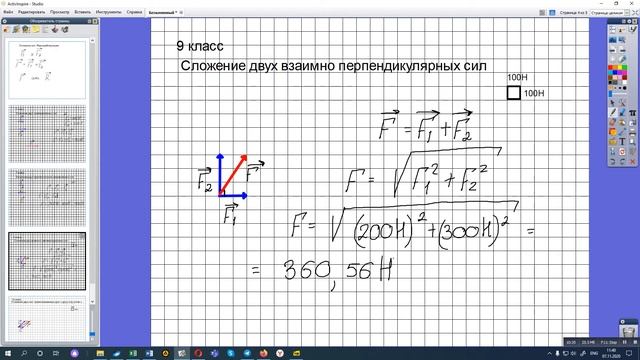Open Skype from the taskbar
Screen dimensions: 640x360
(231, 353)
